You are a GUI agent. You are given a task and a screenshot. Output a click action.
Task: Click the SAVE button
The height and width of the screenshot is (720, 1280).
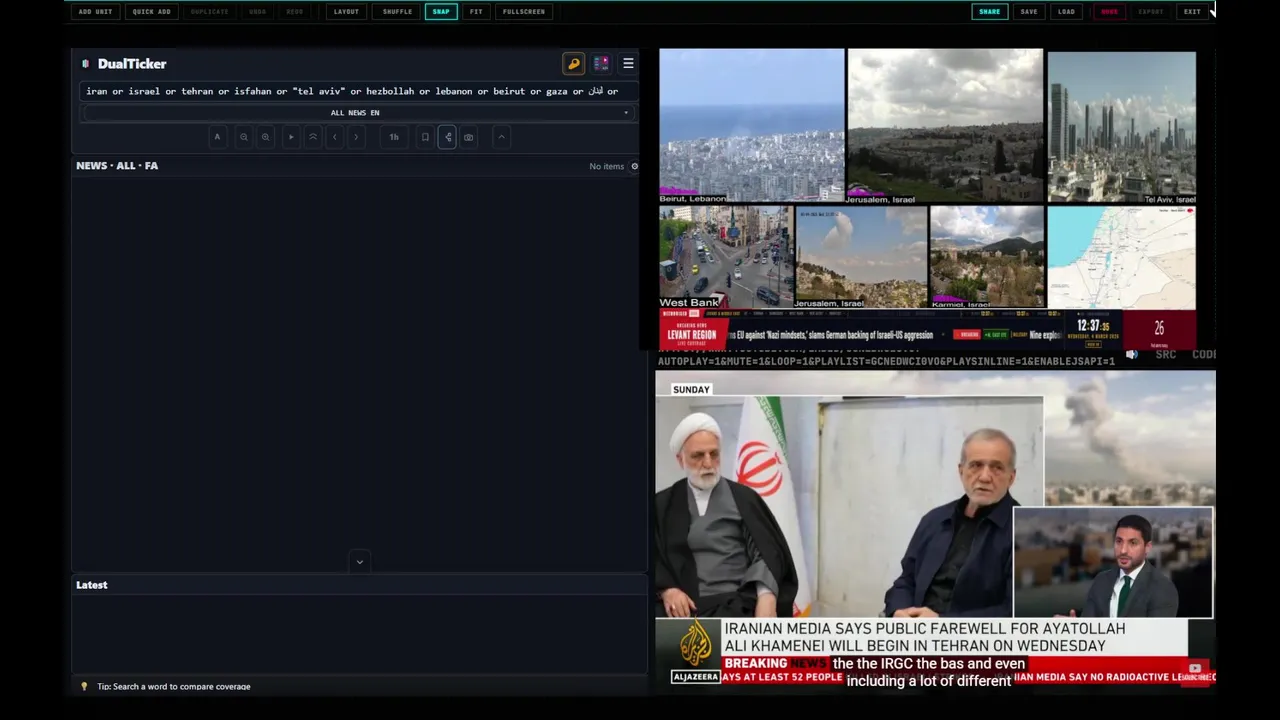coord(1029,12)
